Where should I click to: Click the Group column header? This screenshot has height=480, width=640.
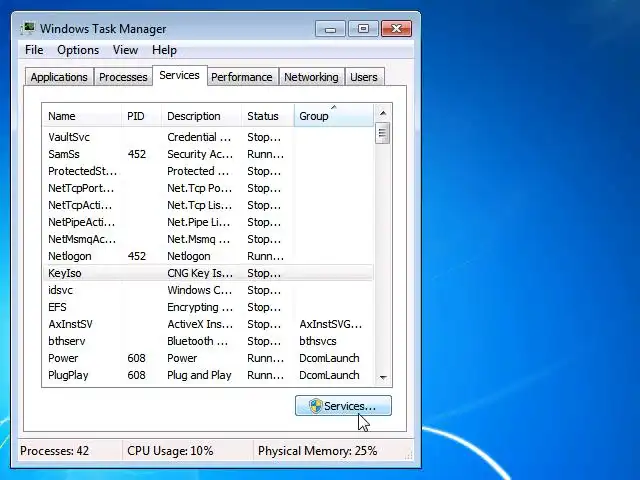click(333, 116)
